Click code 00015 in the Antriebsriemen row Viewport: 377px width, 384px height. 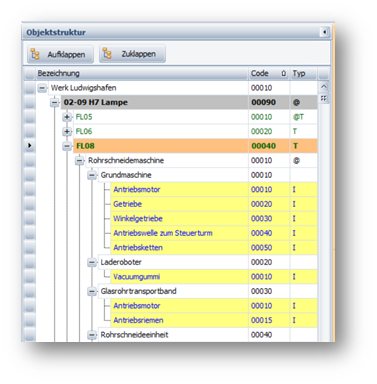[262, 320]
